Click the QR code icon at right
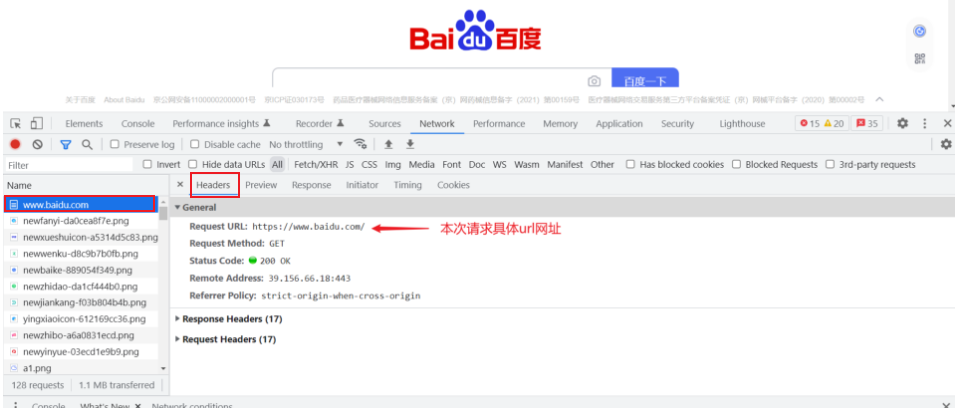 coord(920,58)
